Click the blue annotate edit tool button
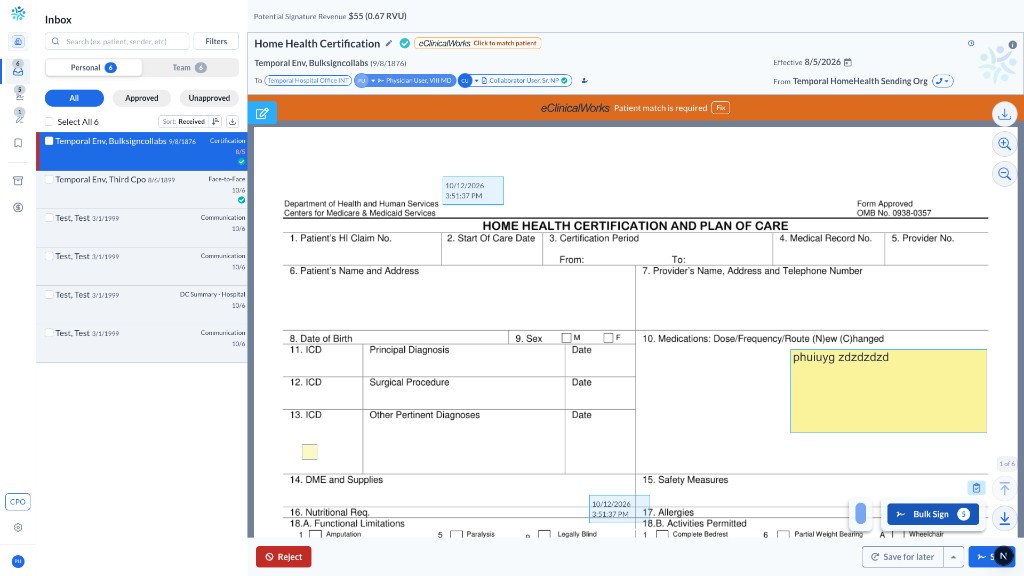 click(263, 113)
